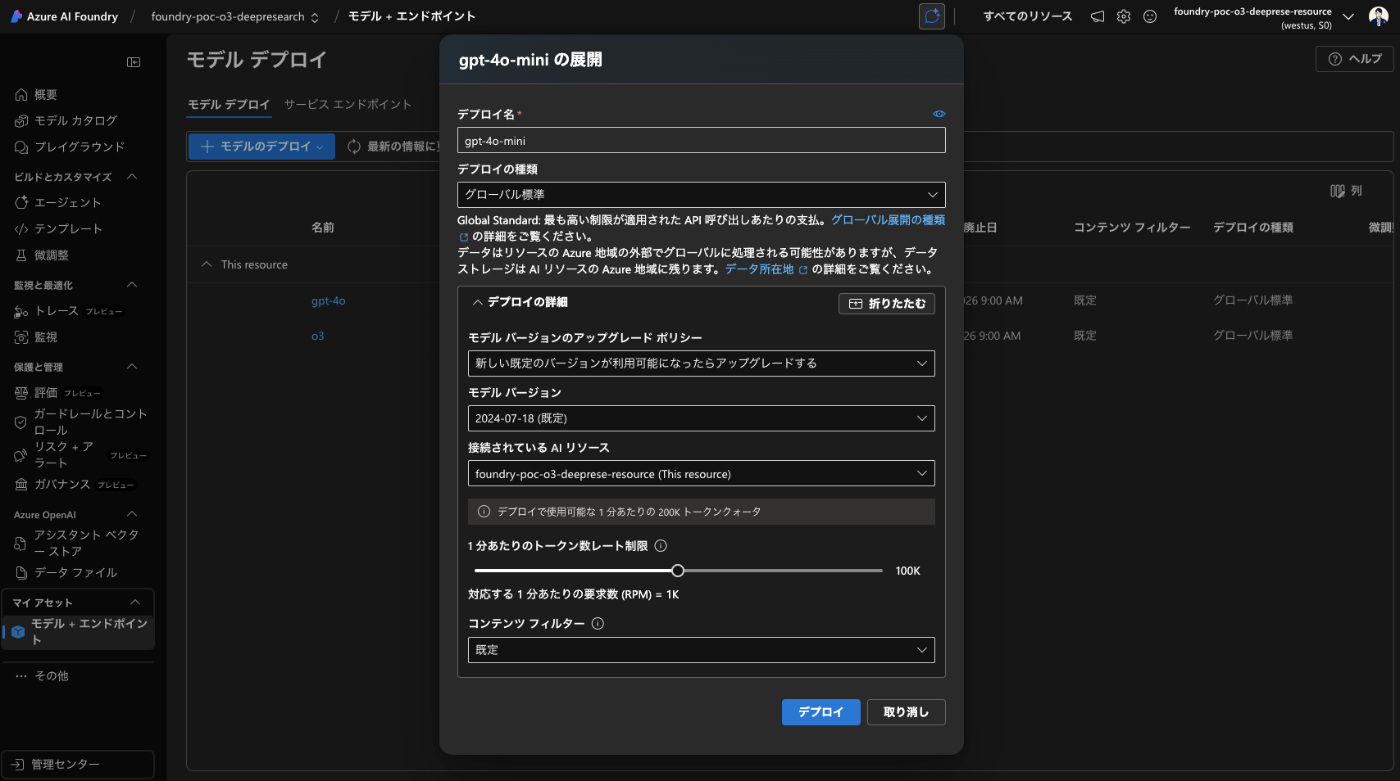
Task: Click the デプロイ button
Action: 821,712
